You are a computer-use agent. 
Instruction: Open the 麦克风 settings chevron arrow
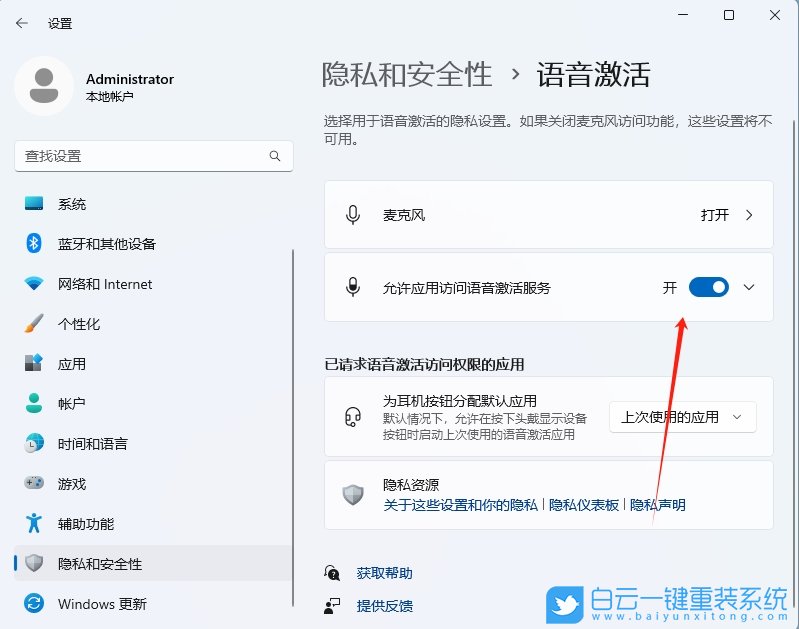pos(749,215)
